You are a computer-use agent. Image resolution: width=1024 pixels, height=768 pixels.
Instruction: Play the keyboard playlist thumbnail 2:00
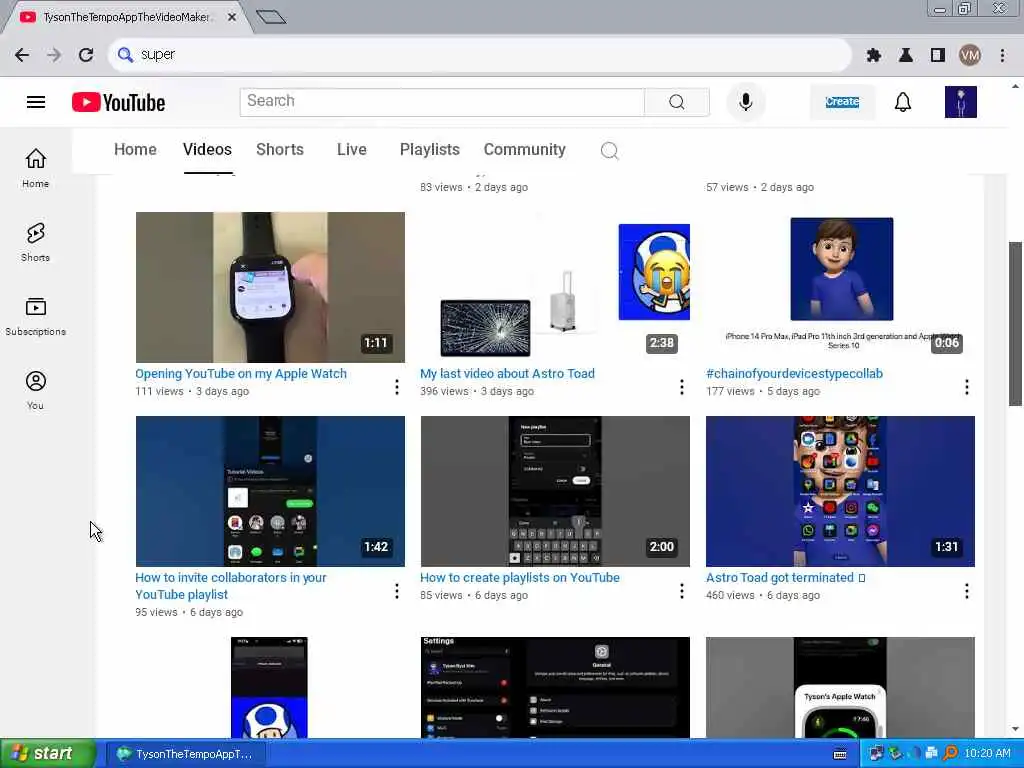[x=555, y=491]
